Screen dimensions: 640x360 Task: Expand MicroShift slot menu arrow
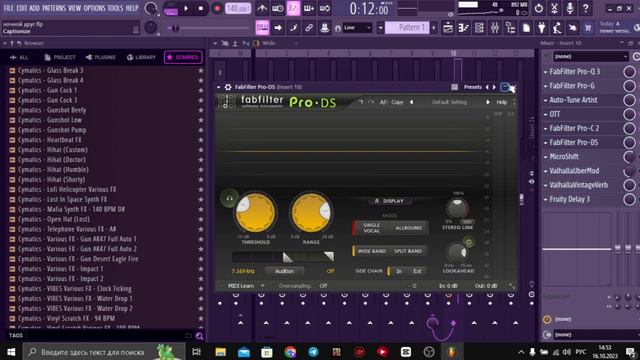click(x=545, y=157)
